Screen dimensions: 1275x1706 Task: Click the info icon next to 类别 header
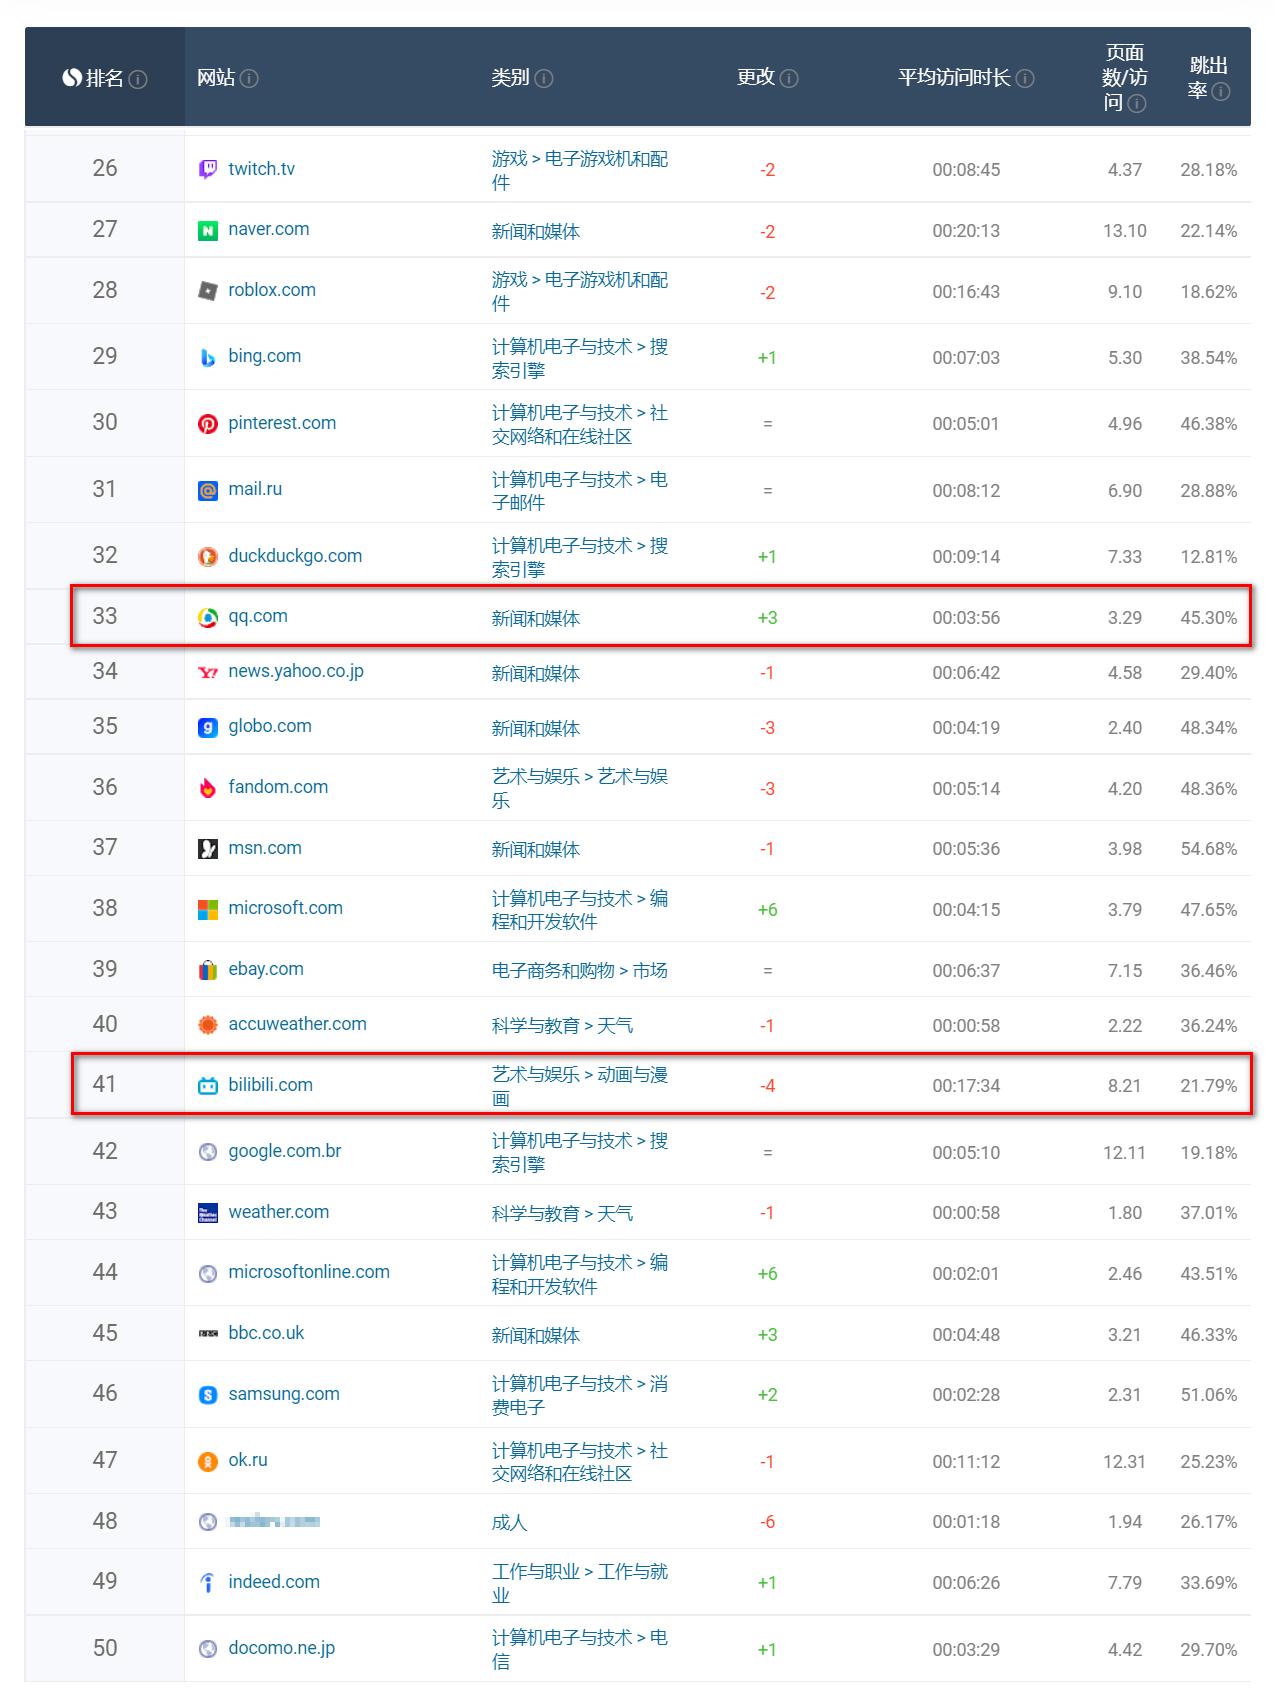tap(544, 78)
